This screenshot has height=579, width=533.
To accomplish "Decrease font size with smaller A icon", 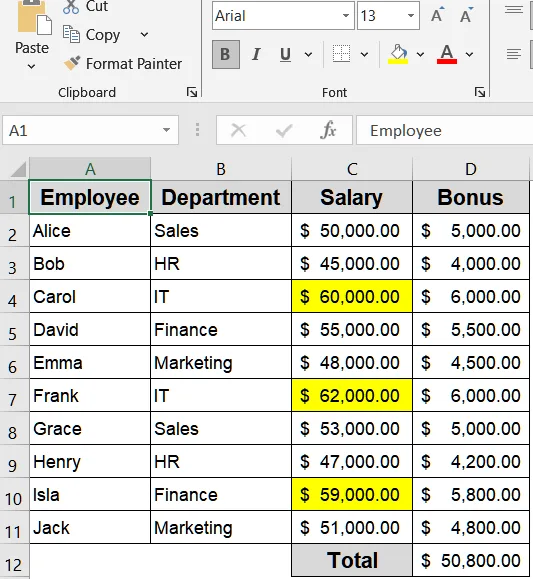I will point(466,15).
